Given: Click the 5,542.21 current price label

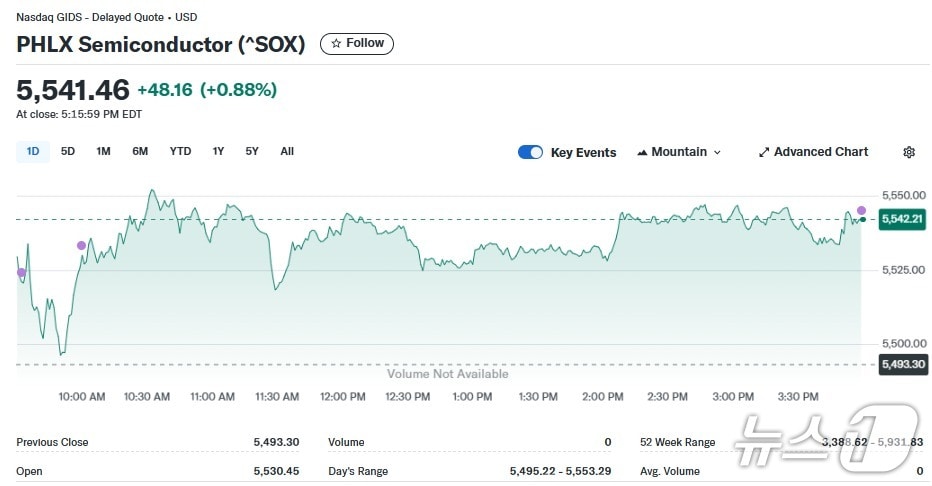Looking at the screenshot, I should click(901, 219).
